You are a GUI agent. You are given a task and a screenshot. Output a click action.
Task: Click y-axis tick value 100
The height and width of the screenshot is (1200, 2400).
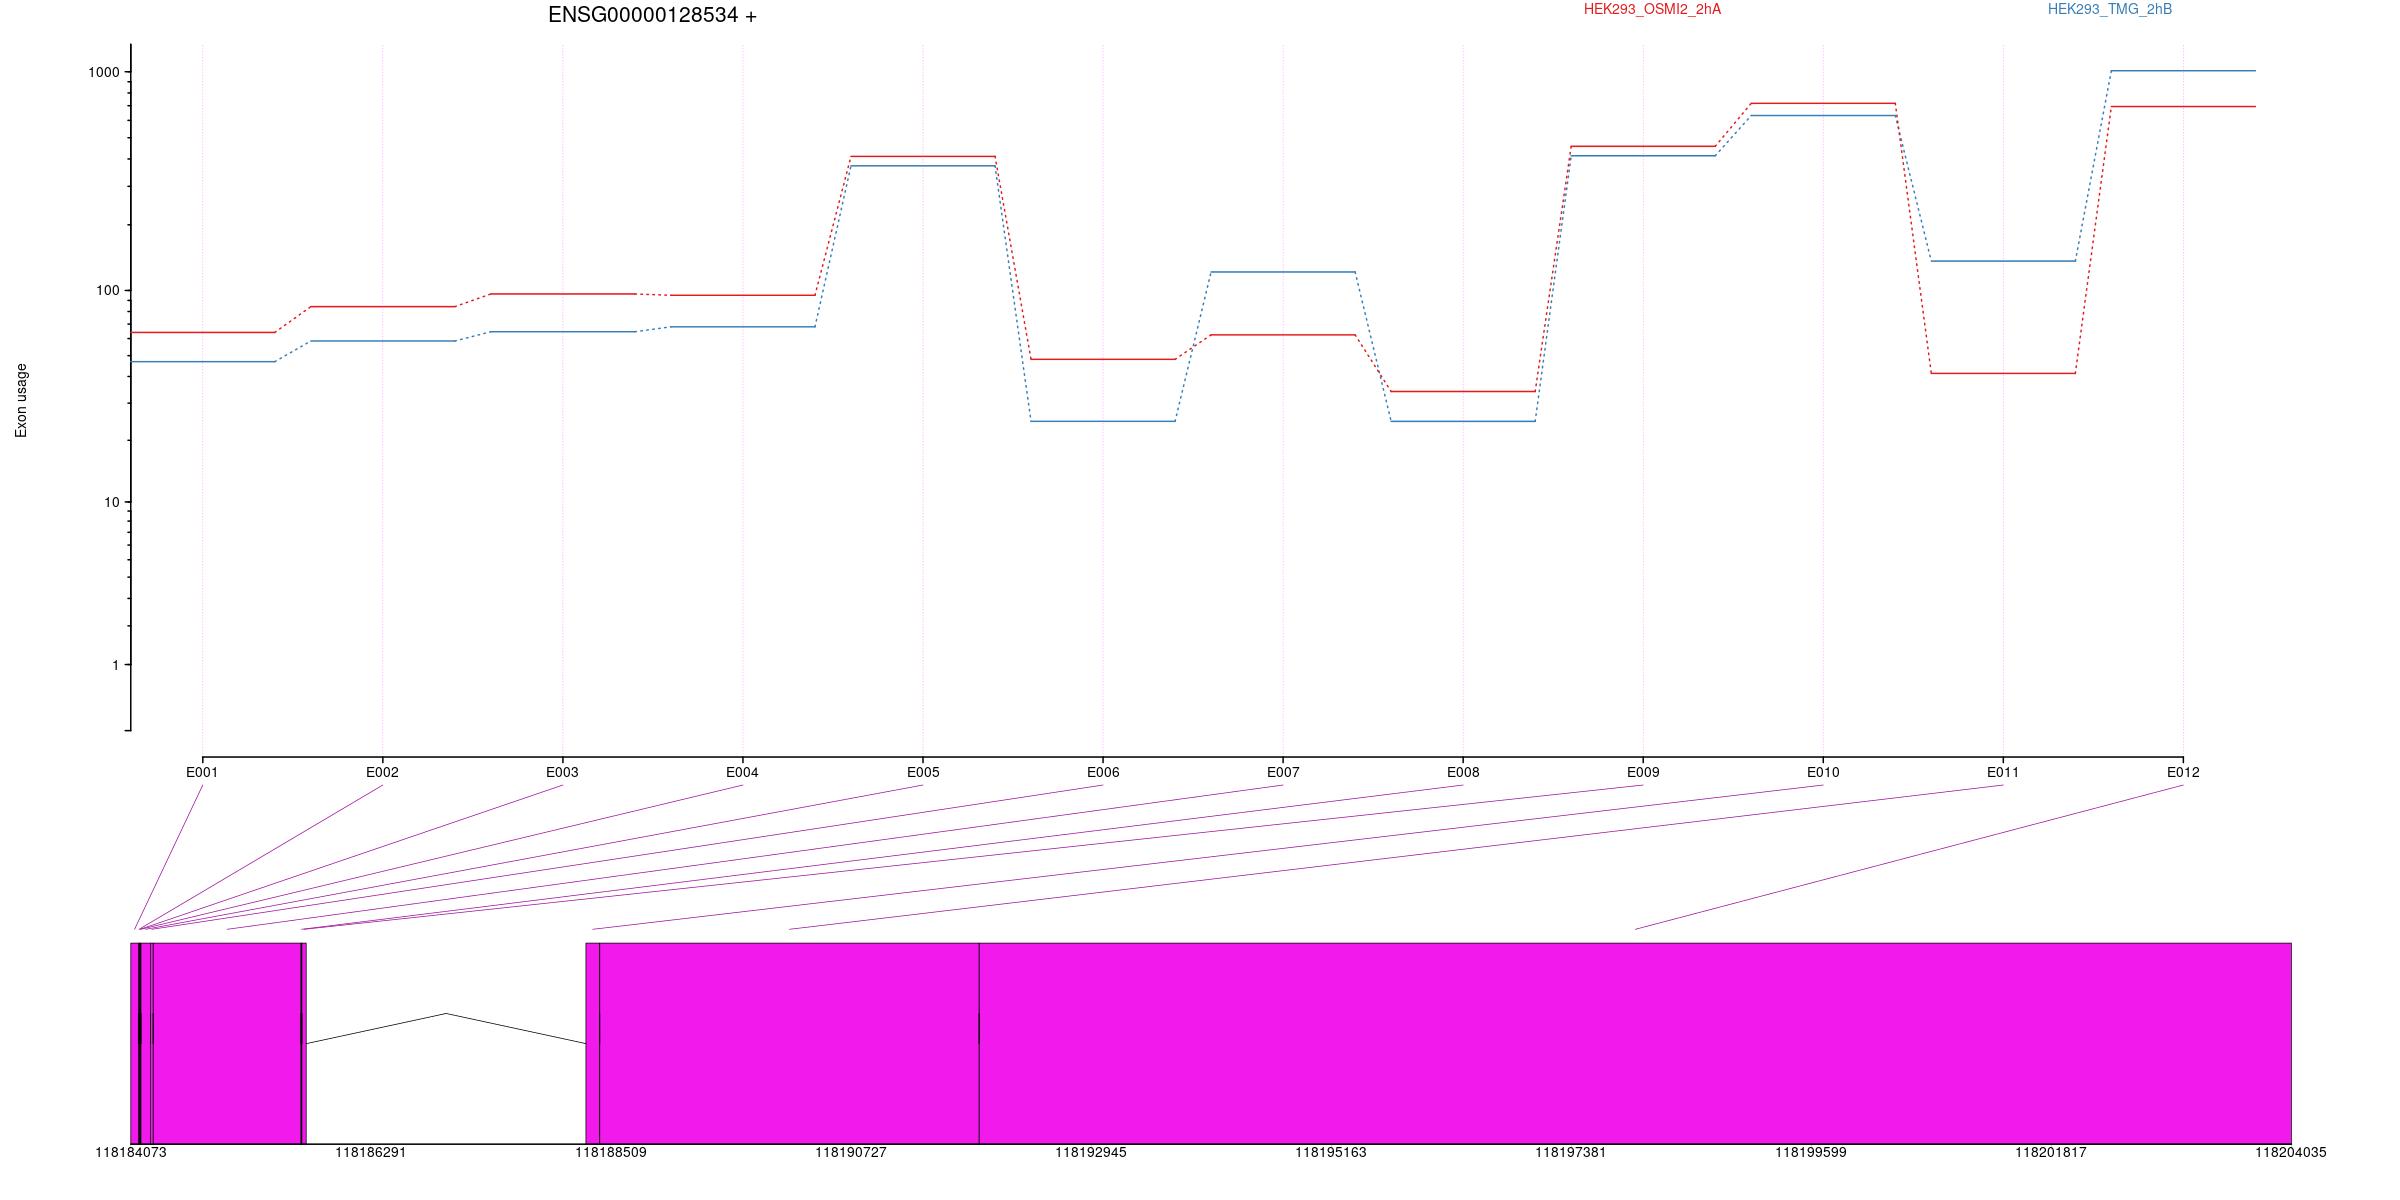pyautogui.click(x=107, y=291)
